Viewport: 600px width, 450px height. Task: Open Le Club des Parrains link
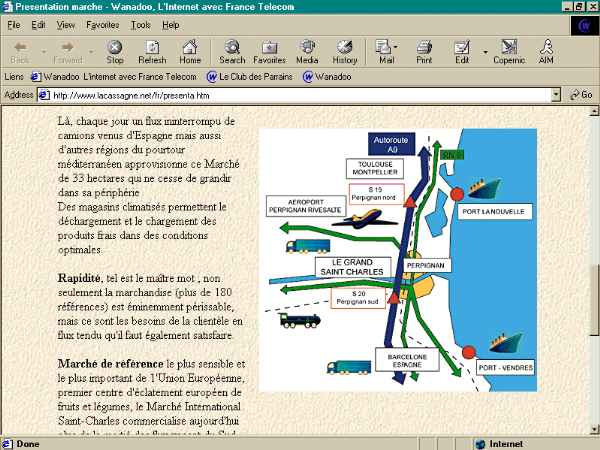tap(249, 76)
